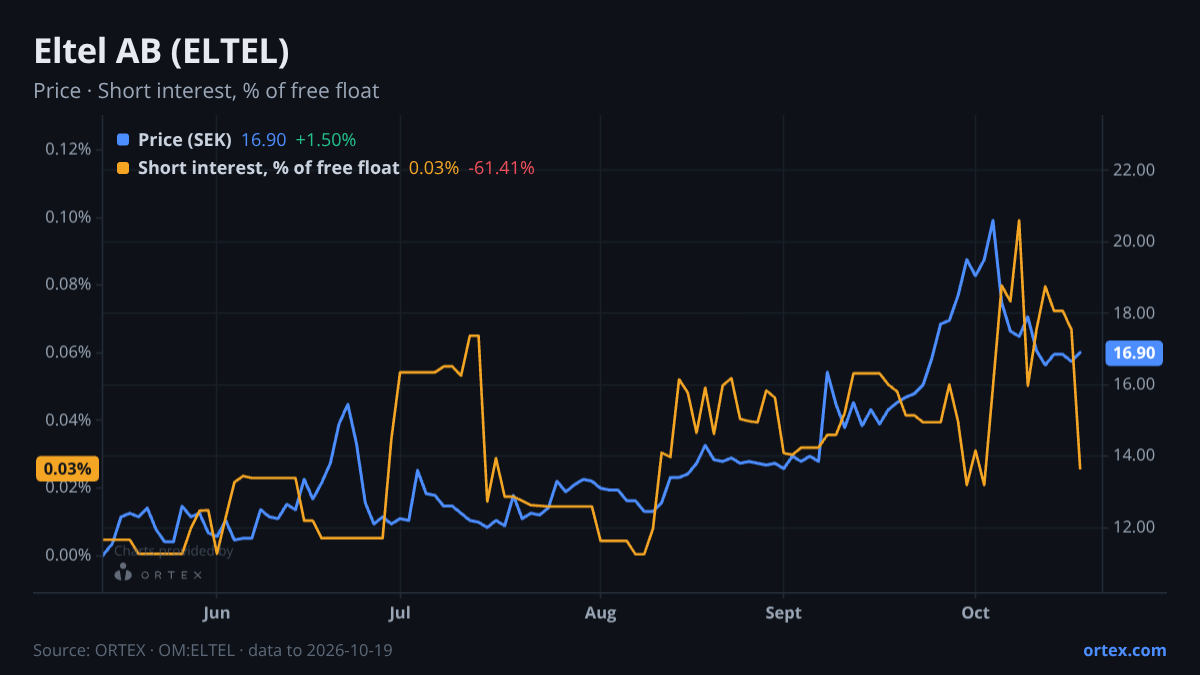1200x675 pixels.
Task: Open the ortex.com link
Action: pos(1125,650)
